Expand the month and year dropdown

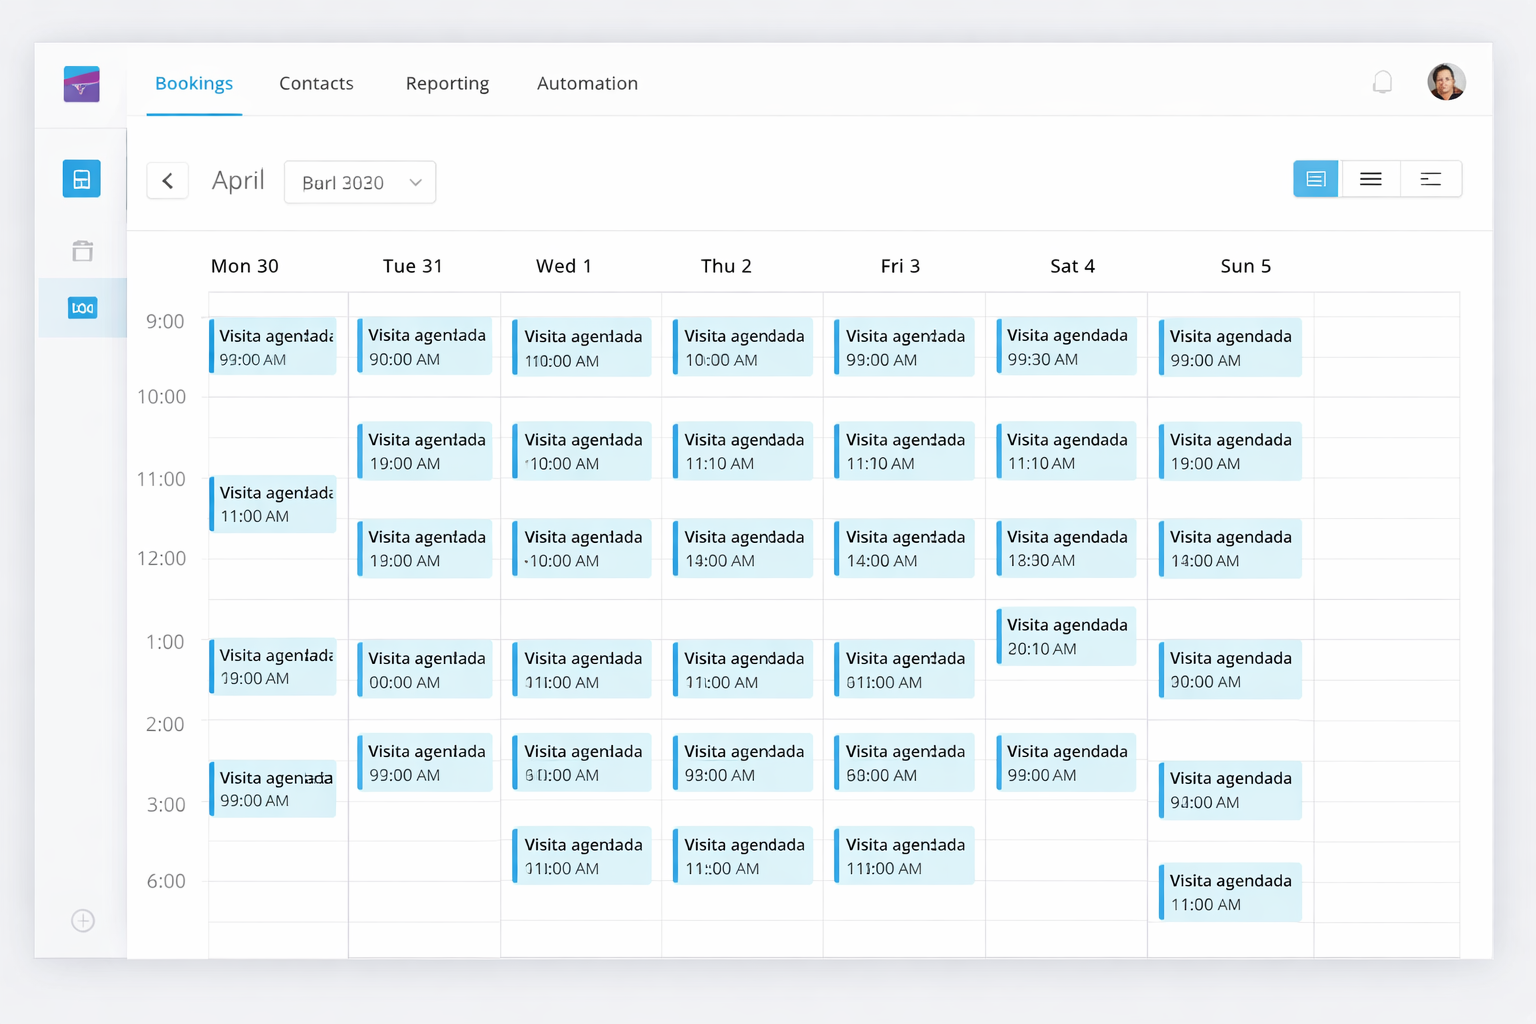360,182
